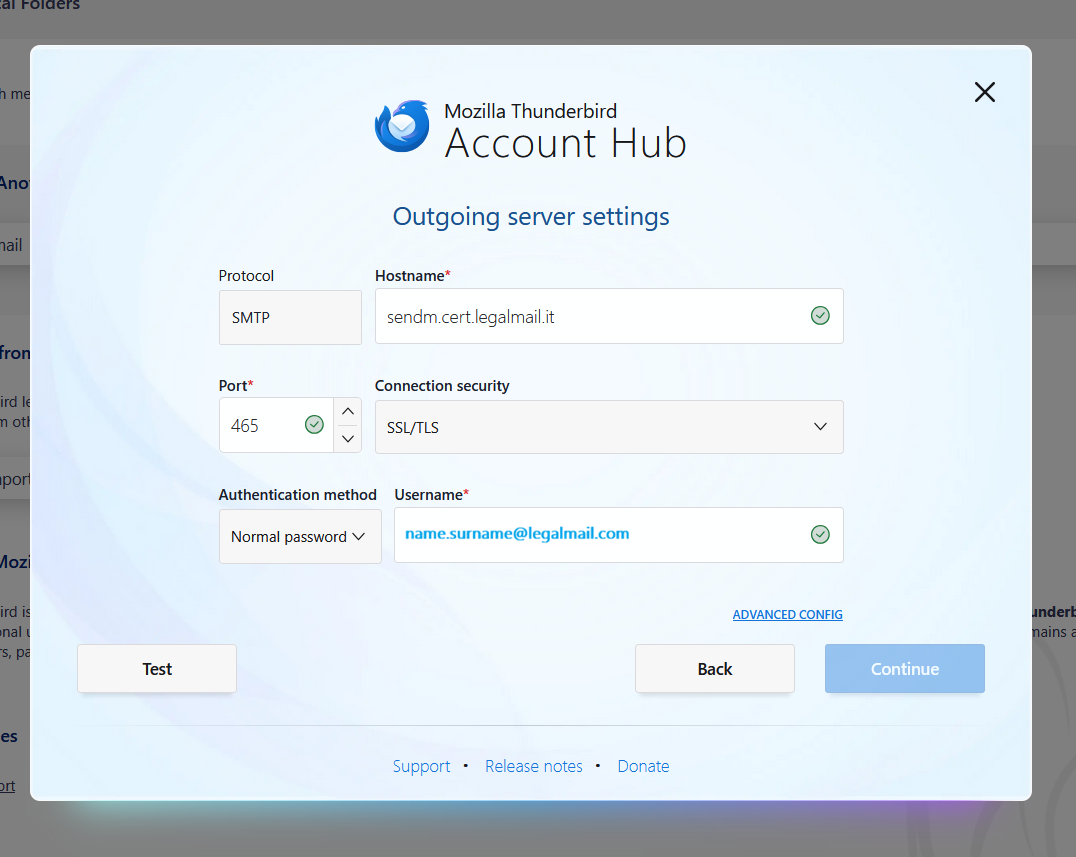Focus the Hostname input field
This screenshot has width=1076, height=857.
(590, 317)
